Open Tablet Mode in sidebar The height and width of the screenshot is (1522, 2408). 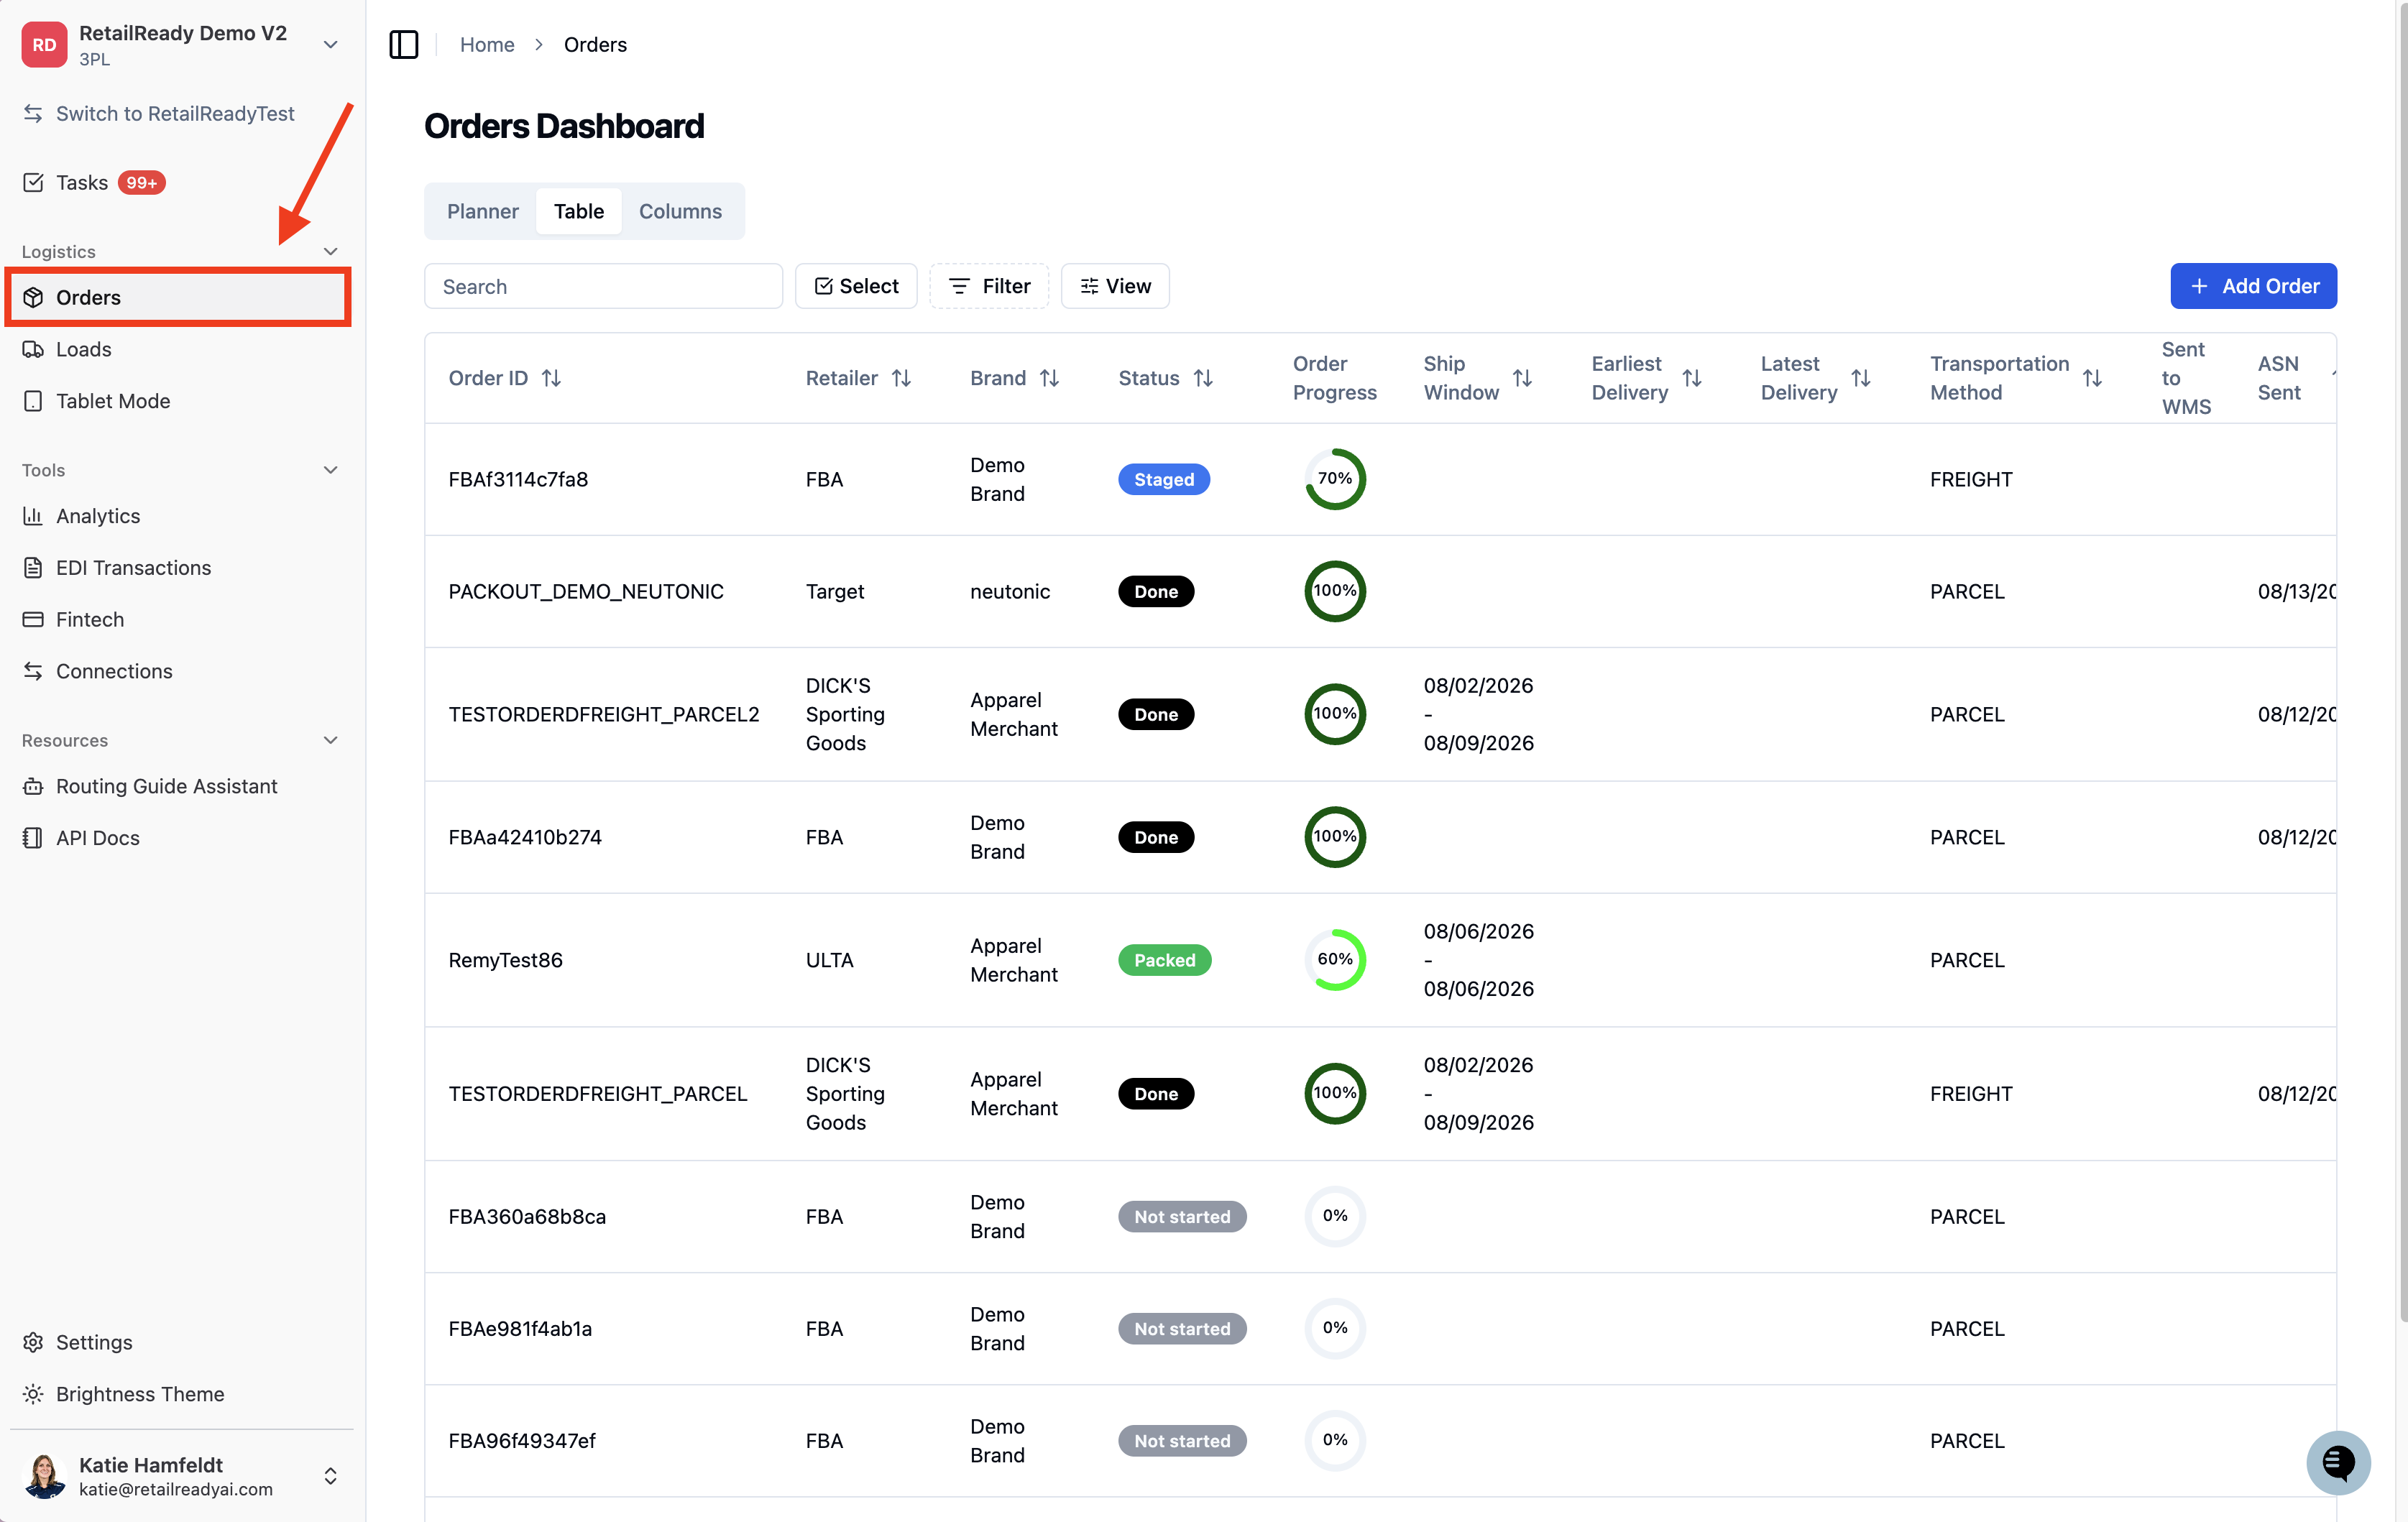click(x=179, y=401)
